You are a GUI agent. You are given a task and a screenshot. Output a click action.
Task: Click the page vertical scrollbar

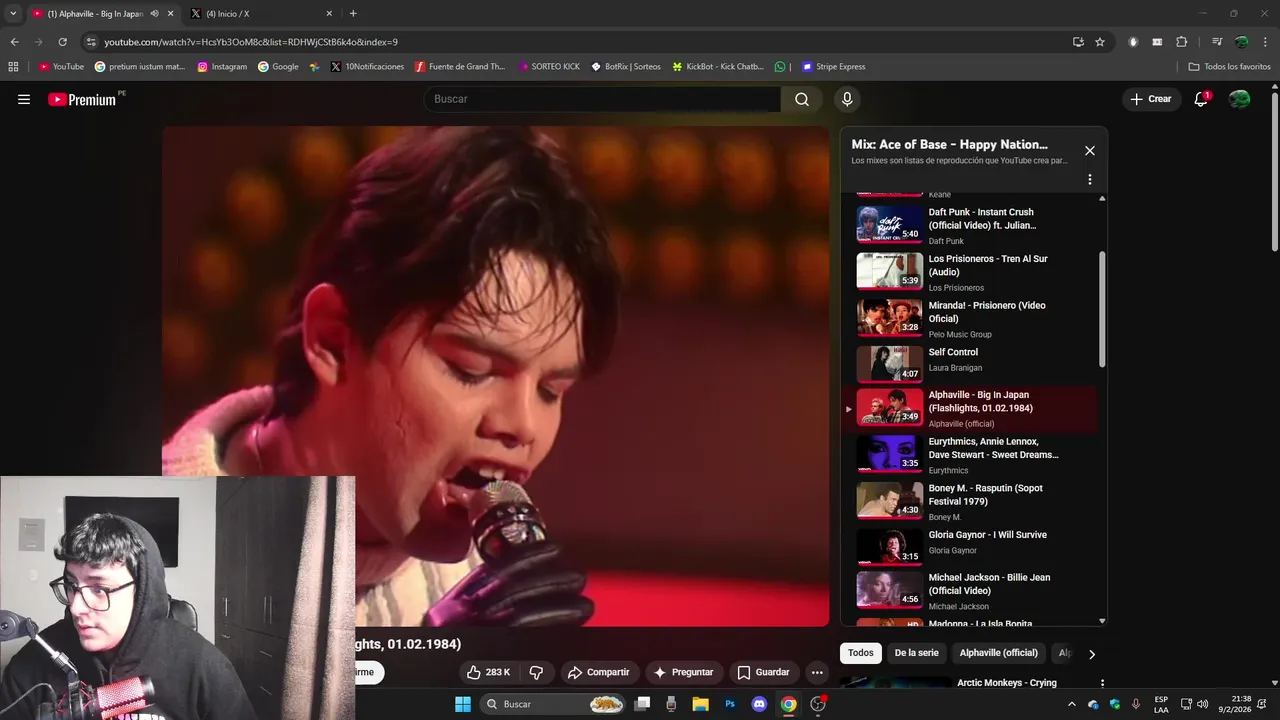[x=1274, y=170]
